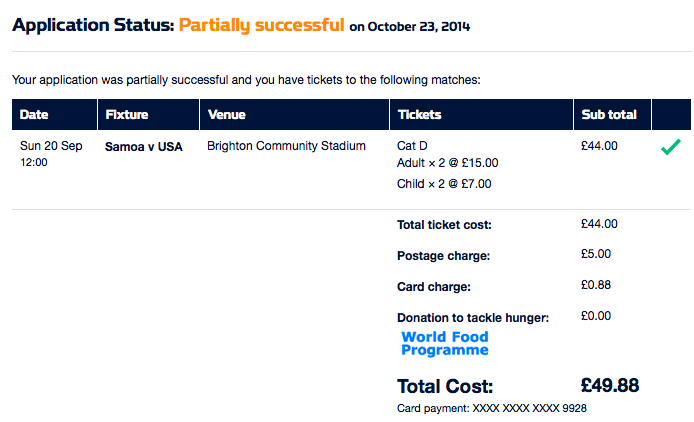The height and width of the screenshot is (422, 694).
Task: Click the Cat D ticket category
Action: [412, 146]
